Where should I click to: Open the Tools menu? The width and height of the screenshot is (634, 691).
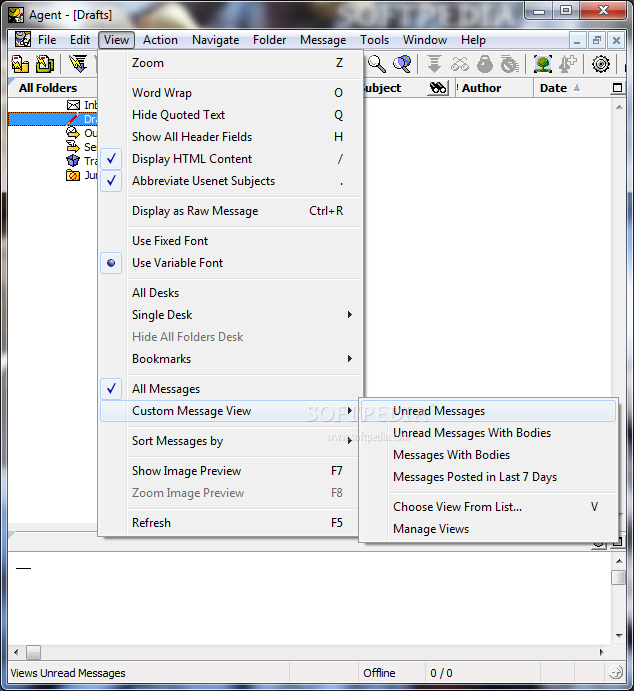(x=374, y=40)
